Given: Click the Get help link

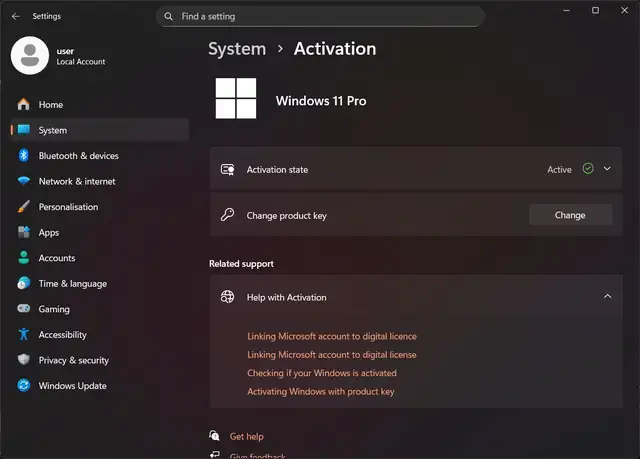Looking at the screenshot, I should (247, 436).
